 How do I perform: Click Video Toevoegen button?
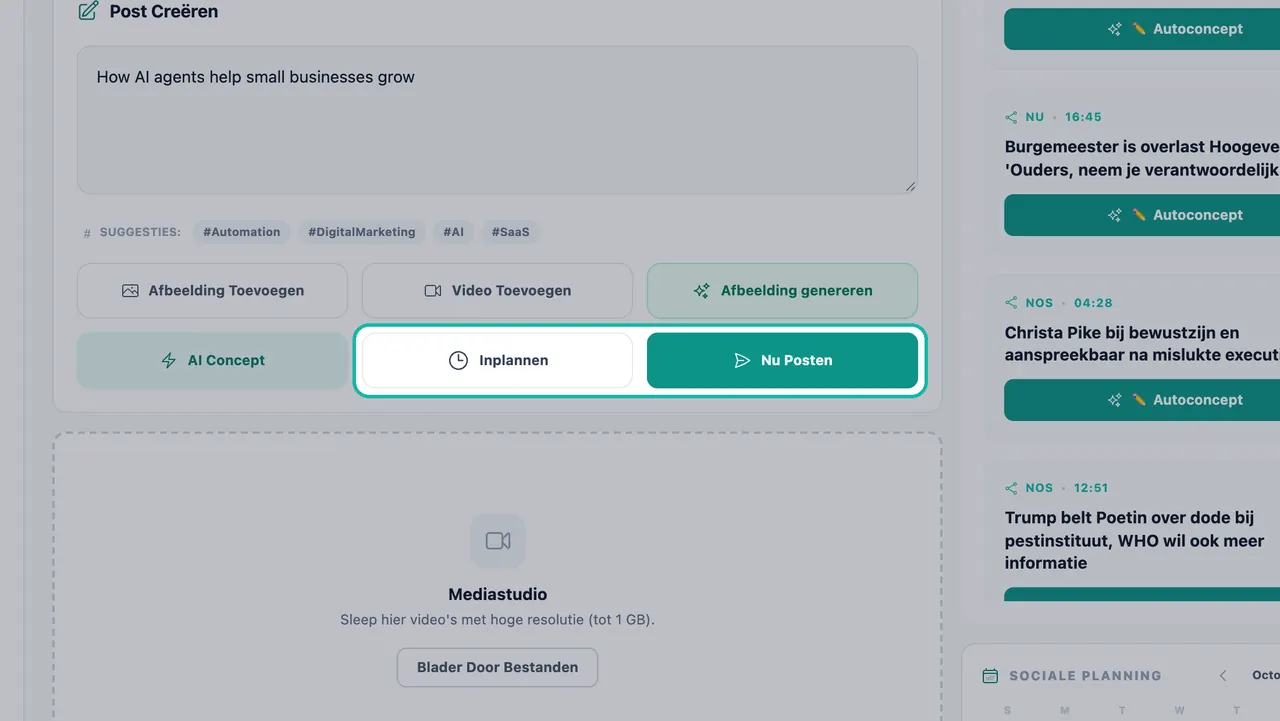(497, 291)
